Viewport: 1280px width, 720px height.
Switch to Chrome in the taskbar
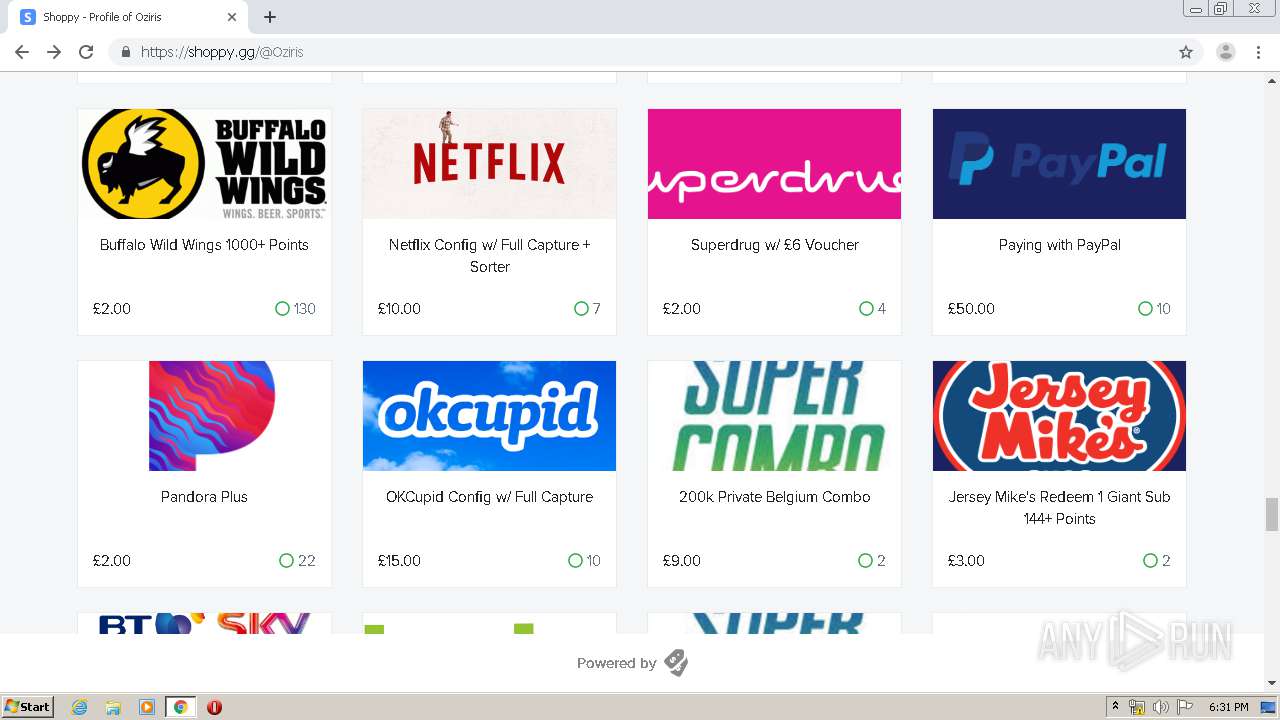click(x=180, y=707)
